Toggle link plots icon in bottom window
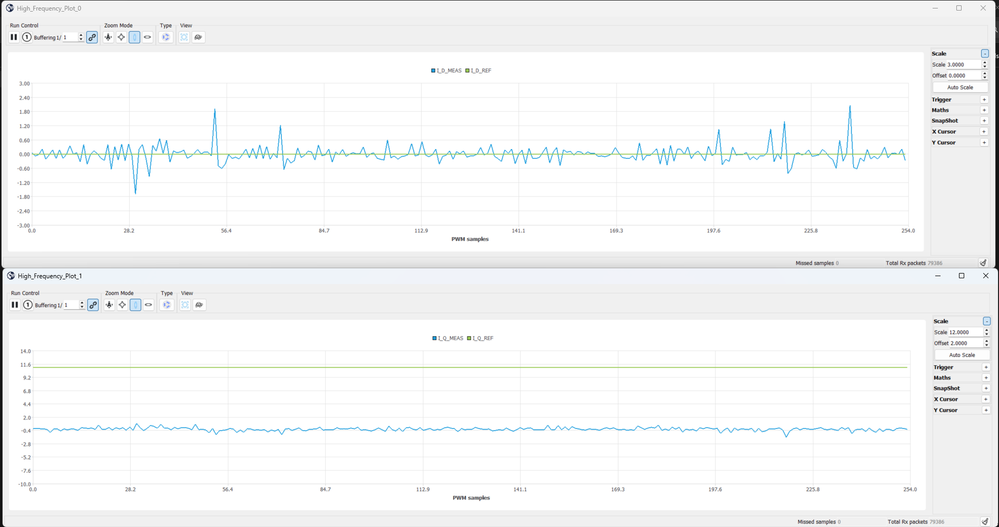This screenshot has width=999, height=527. tap(93, 305)
